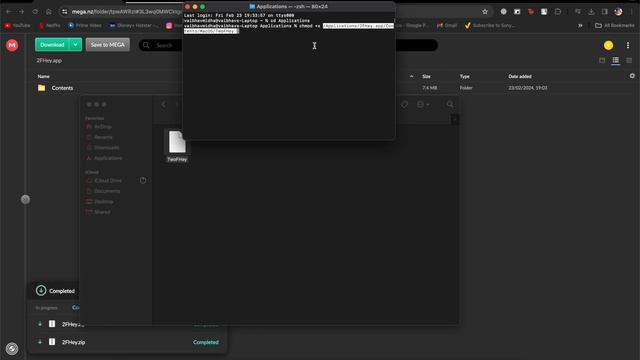Open the Chrome three-dot menu
The height and width of the screenshot is (360, 640).
(632, 12)
